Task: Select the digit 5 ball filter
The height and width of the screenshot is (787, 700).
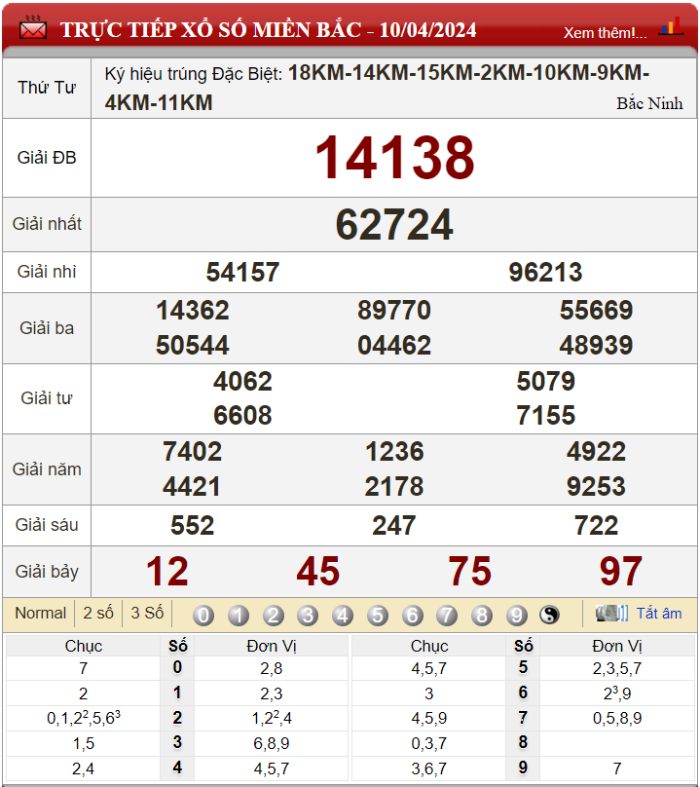Action: click(x=377, y=615)
